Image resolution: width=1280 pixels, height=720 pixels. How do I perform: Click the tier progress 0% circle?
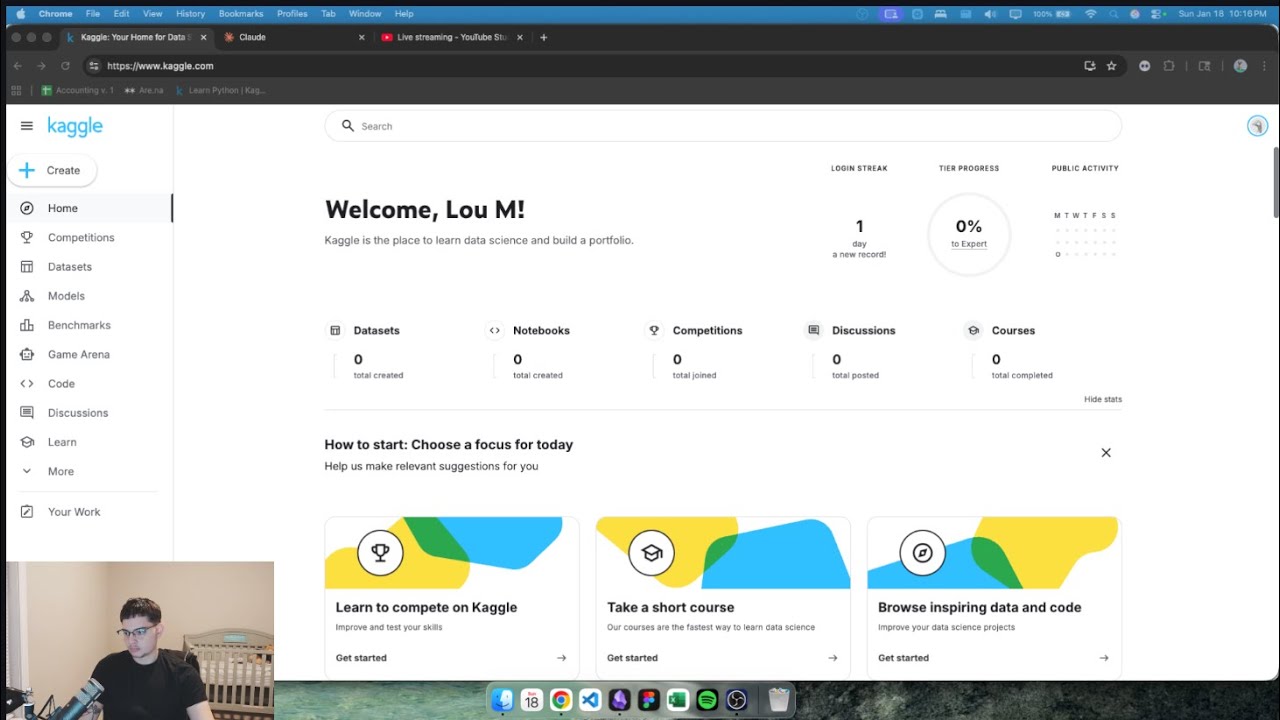click(969, 235)
